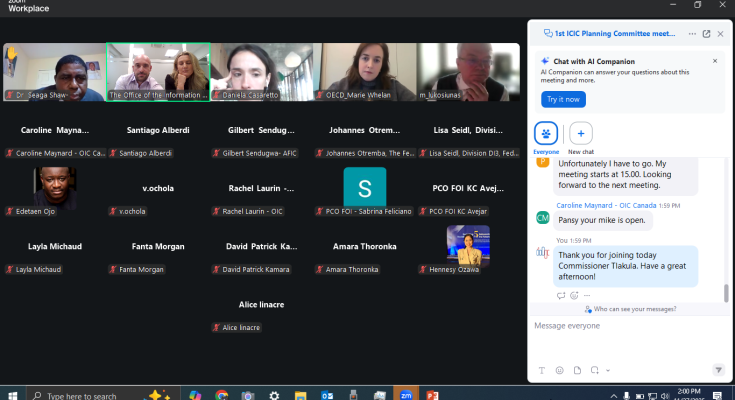This screenshot has height=400, width=735.
Task: Open the emoji picker in chat
Action: click(559, 370)
